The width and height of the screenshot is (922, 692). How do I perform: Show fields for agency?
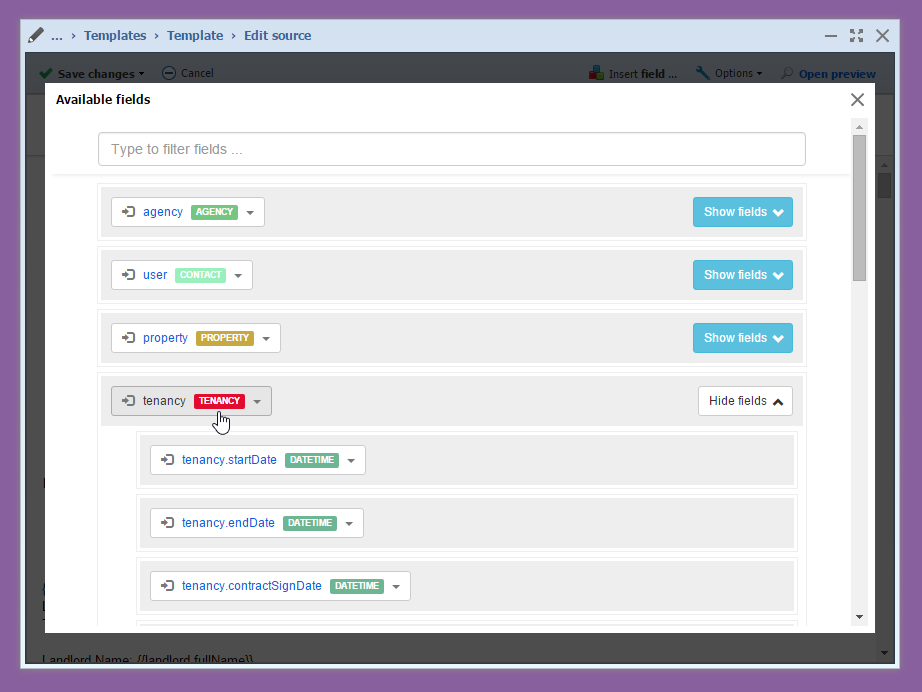click(x=742, y=212)
